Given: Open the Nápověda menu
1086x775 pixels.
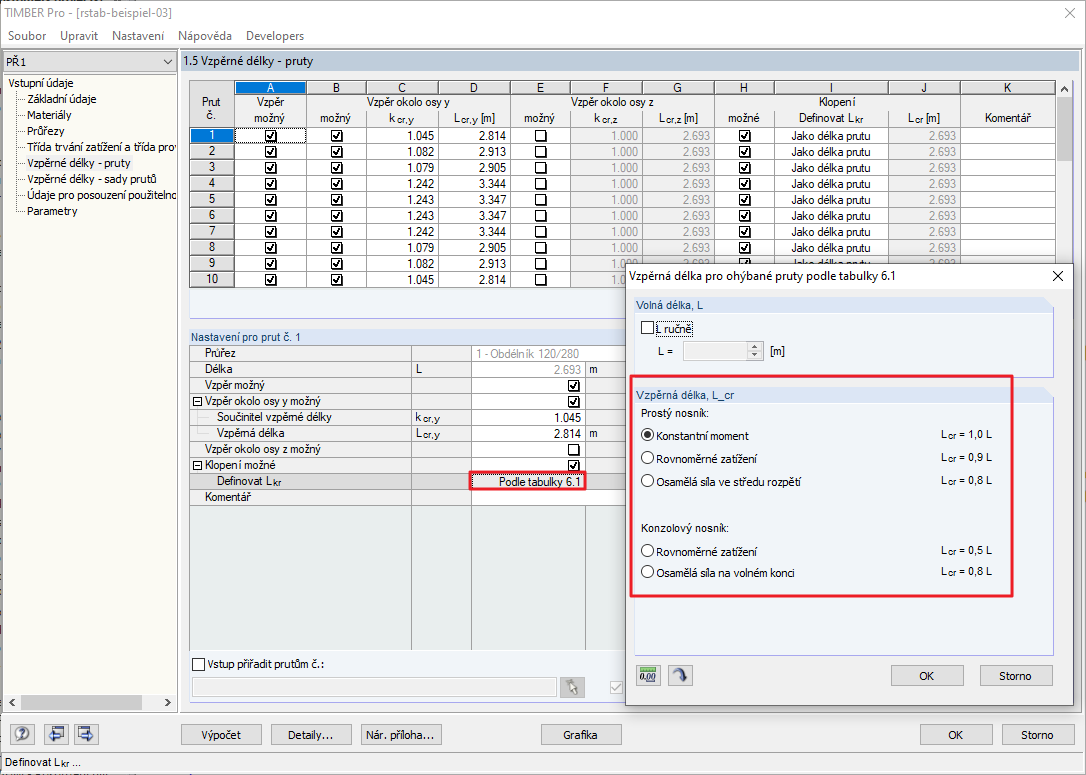Looking at the screenshot, I should tap(204, 36).
